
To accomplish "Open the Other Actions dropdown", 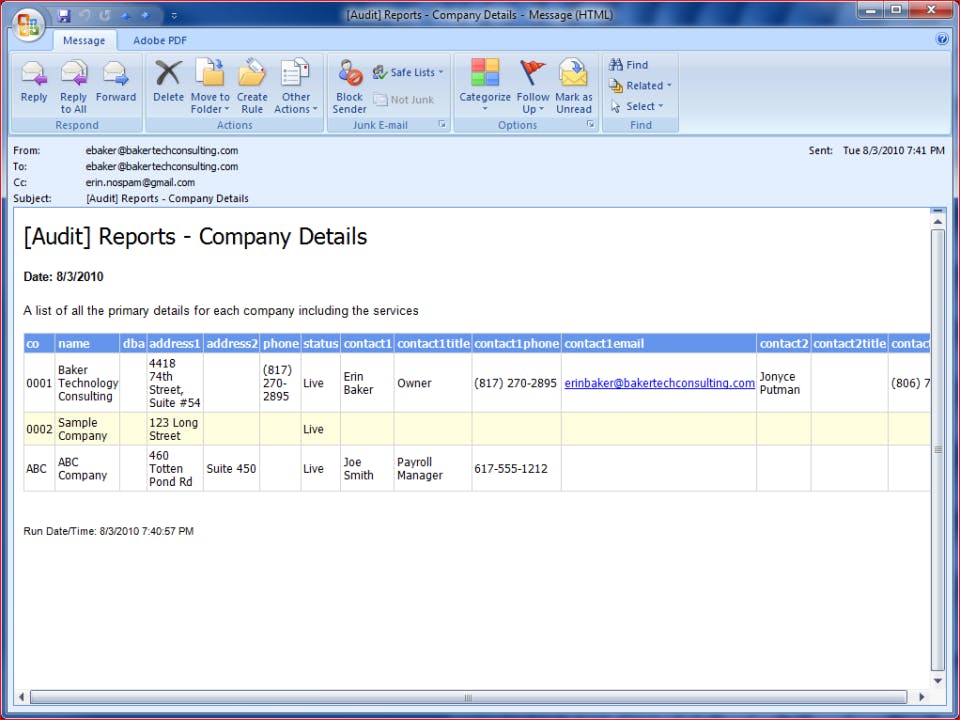I will click(296, 86).
